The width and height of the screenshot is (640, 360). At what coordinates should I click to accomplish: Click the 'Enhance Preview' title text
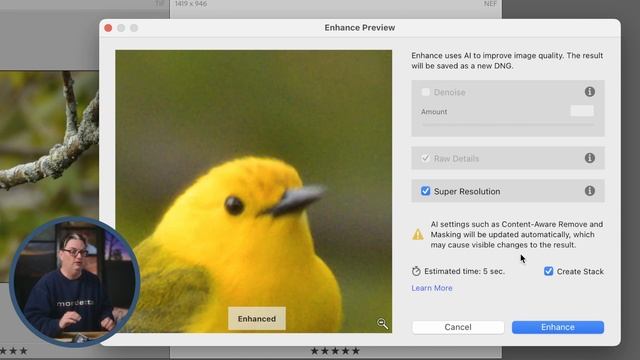[x=360, y=28]
